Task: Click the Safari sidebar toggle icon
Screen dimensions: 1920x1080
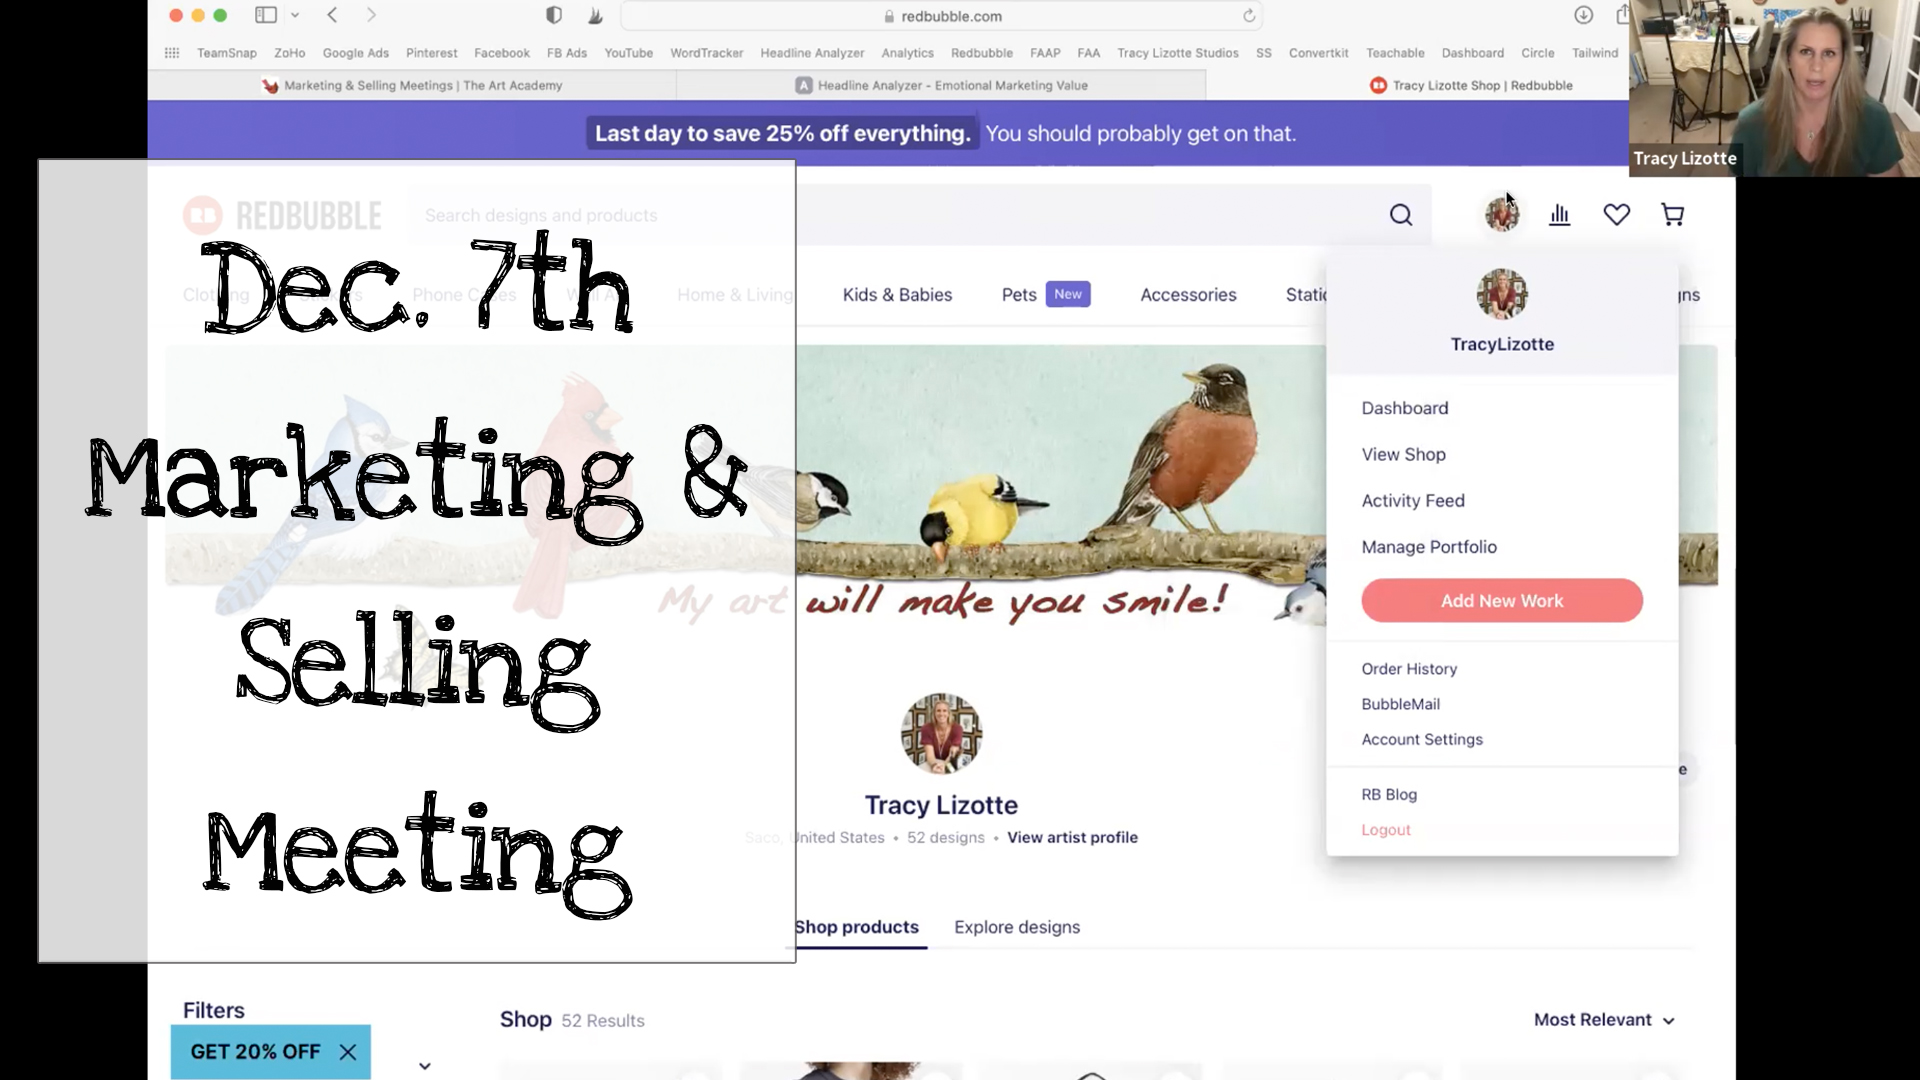Action: [x=266, y=15]
